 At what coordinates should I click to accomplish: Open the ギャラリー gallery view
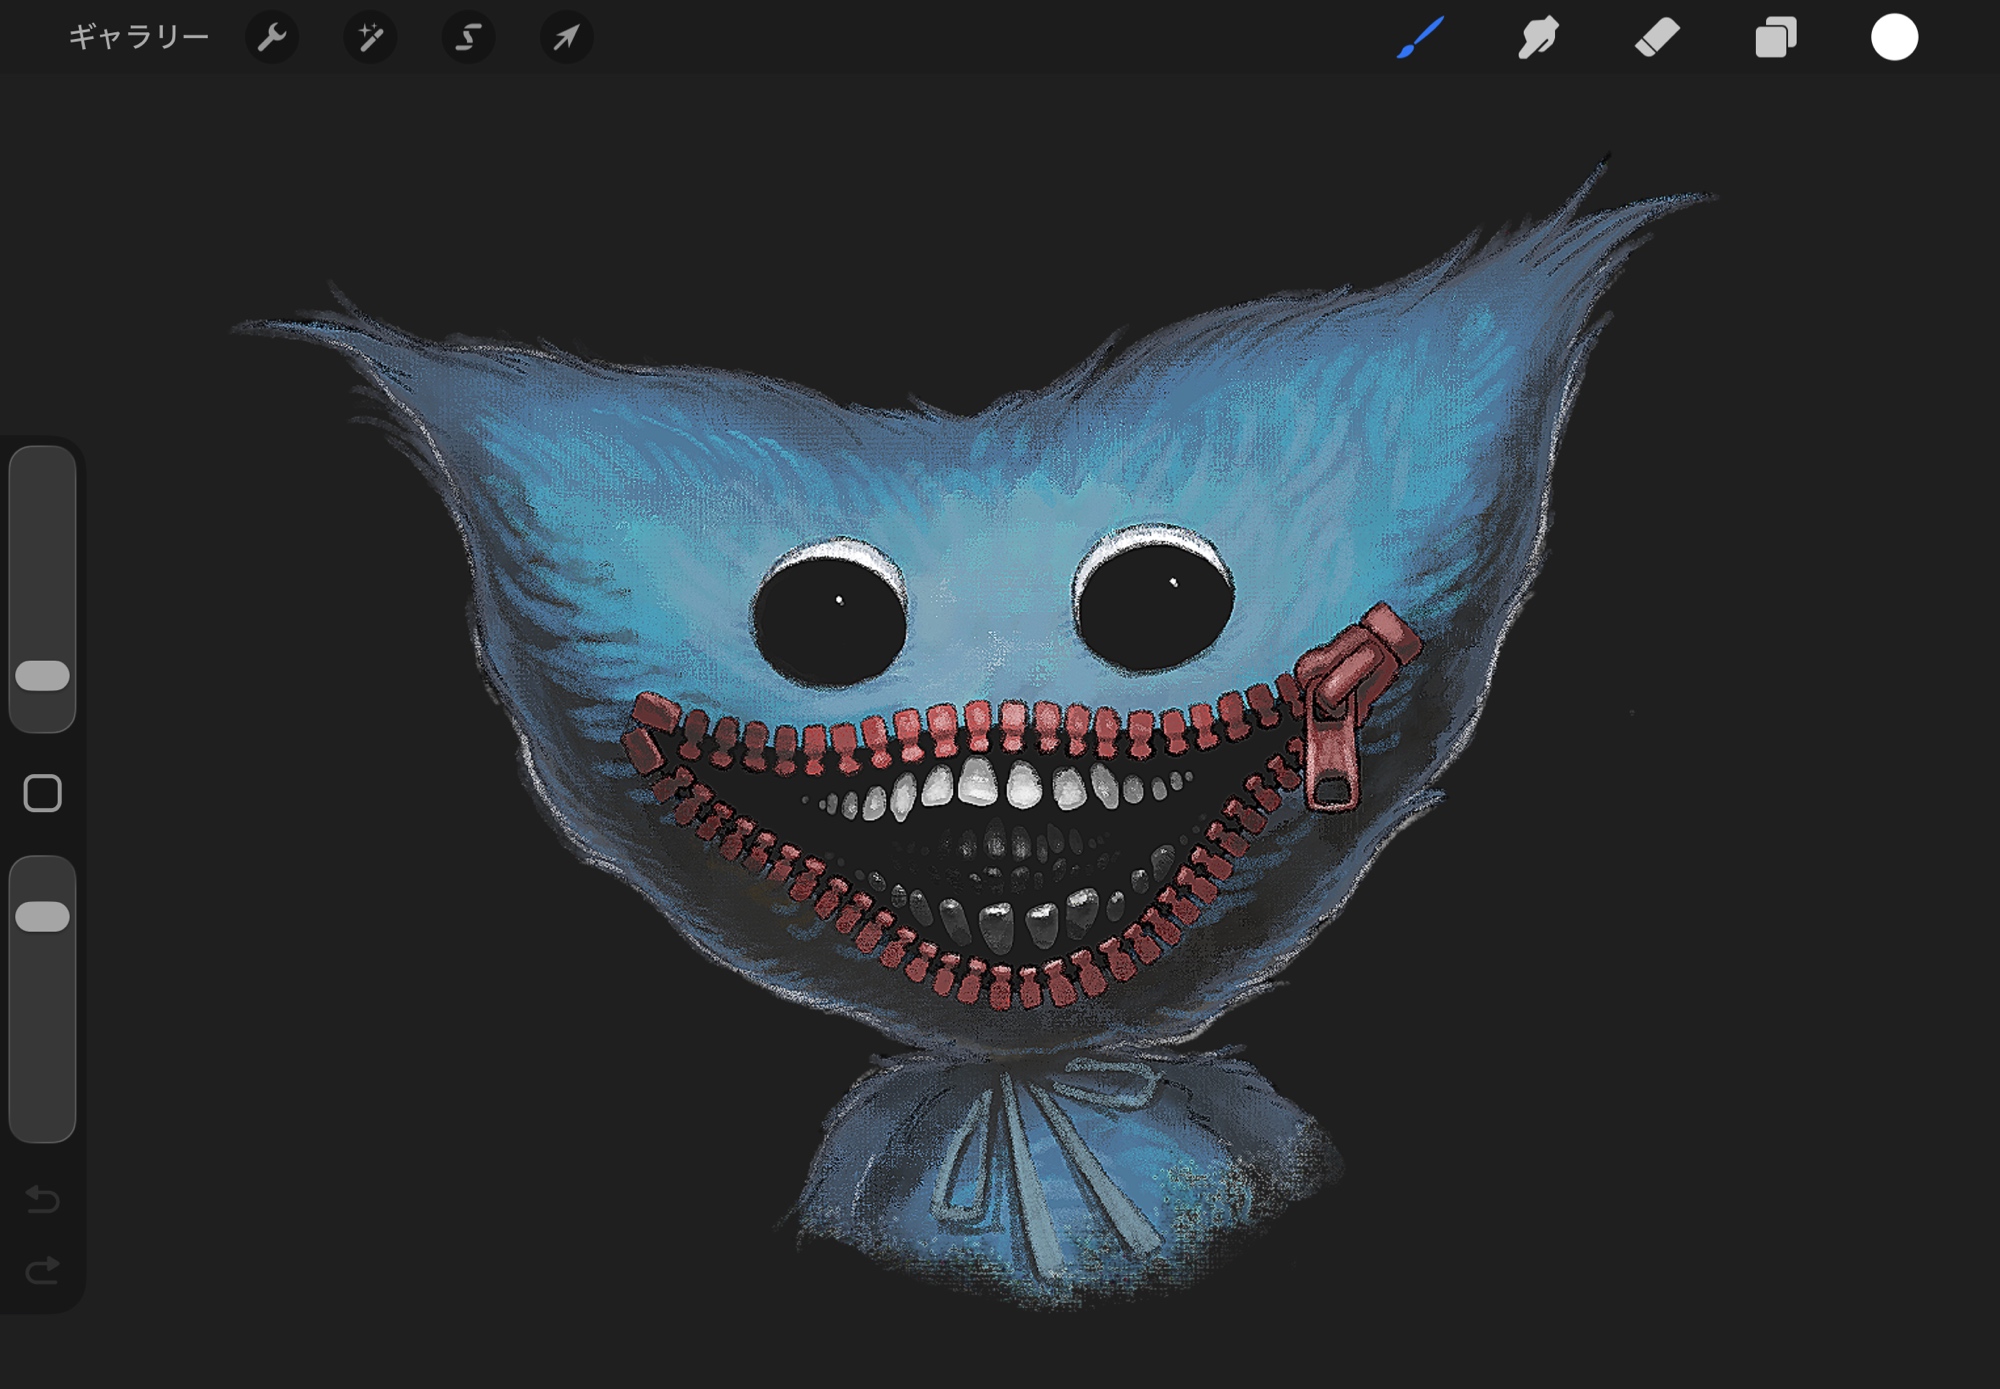coord(138,38)
